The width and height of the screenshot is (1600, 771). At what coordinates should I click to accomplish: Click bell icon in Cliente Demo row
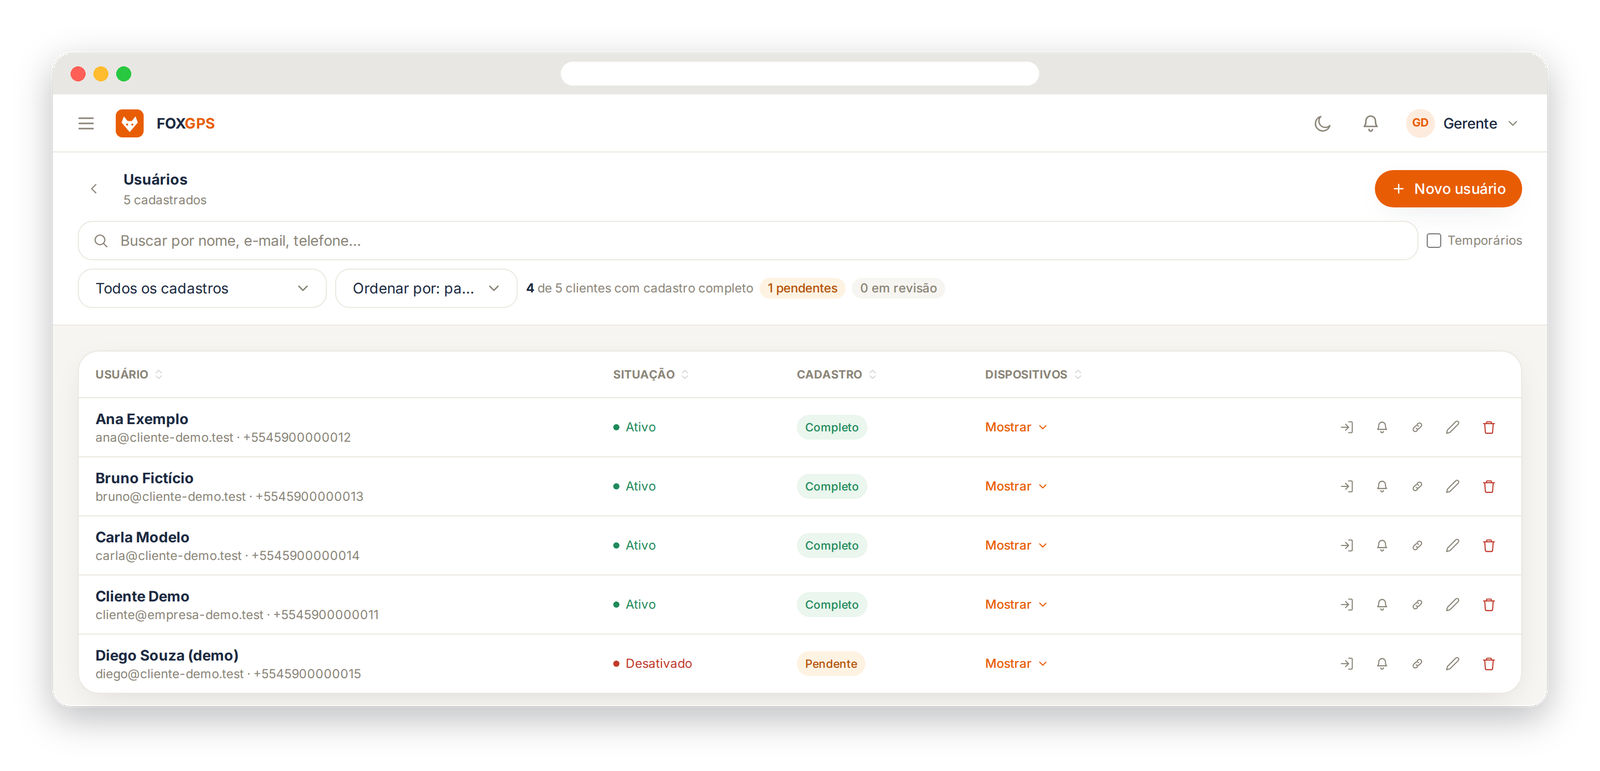click(1382, 605)
